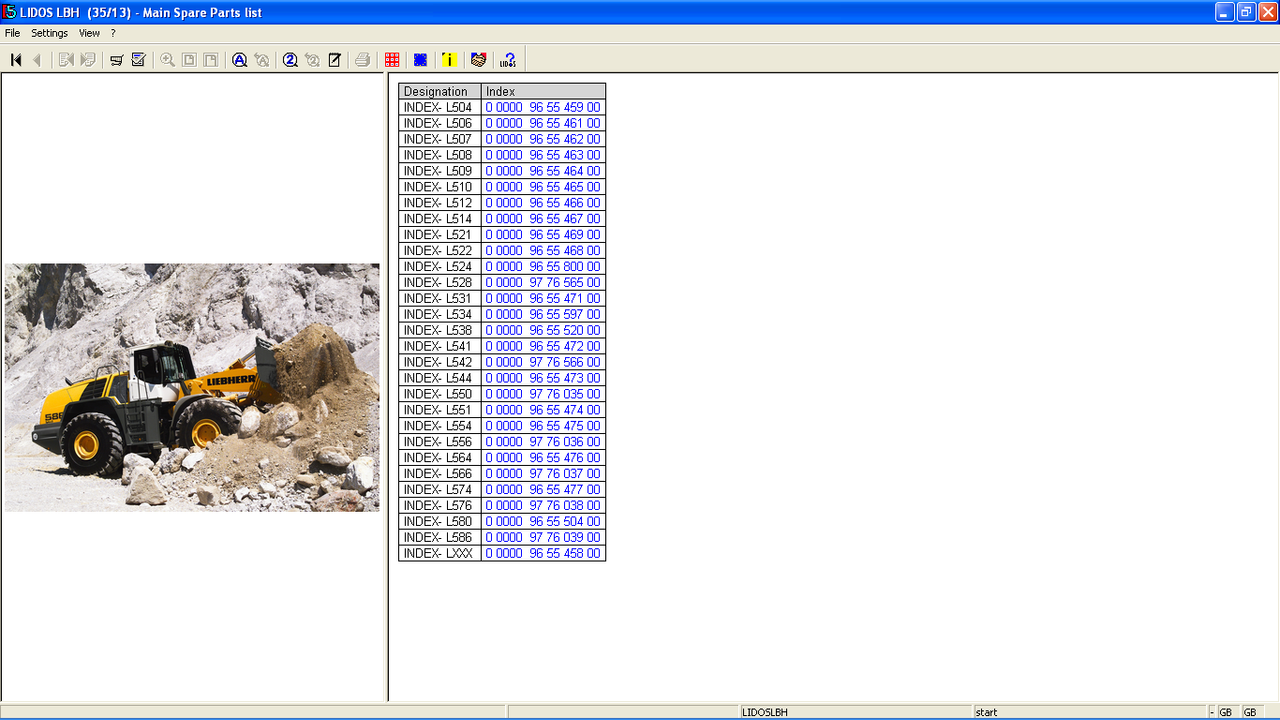
Task: Open index link for INDEX- L556
Action: tap(543, 442)
